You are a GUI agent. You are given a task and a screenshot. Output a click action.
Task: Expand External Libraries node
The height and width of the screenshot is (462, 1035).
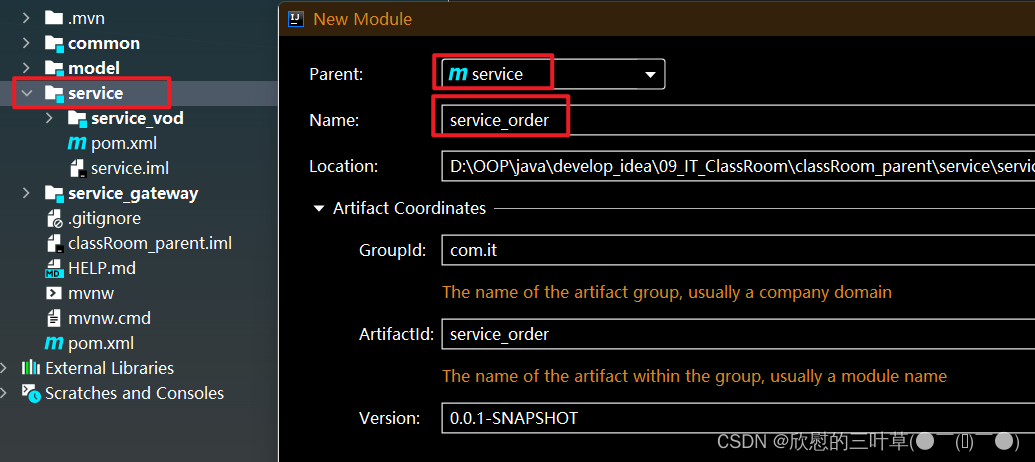(x=5, y=368)
